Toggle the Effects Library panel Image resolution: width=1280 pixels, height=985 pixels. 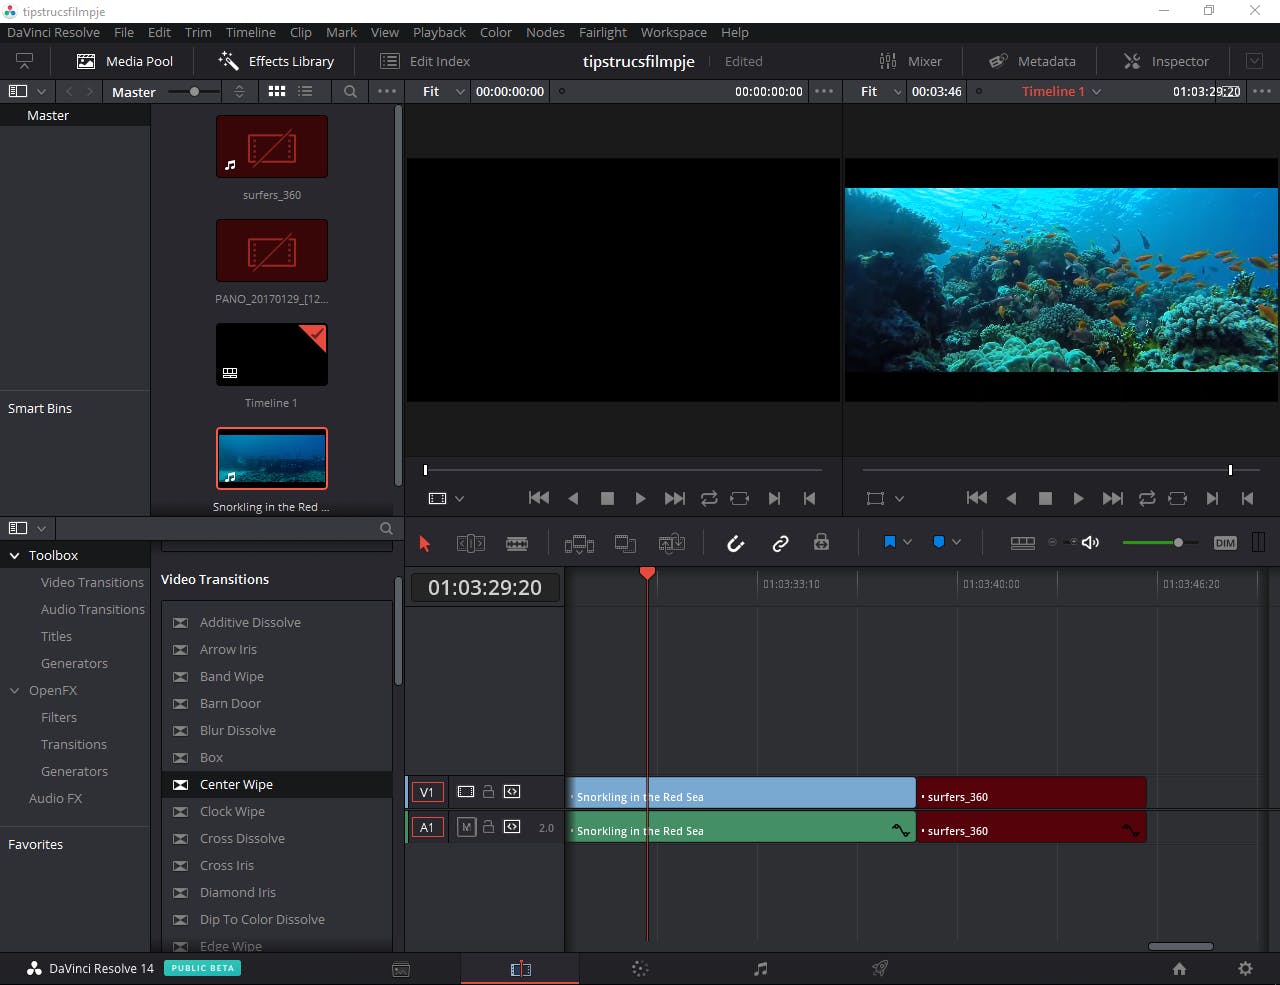276,61
